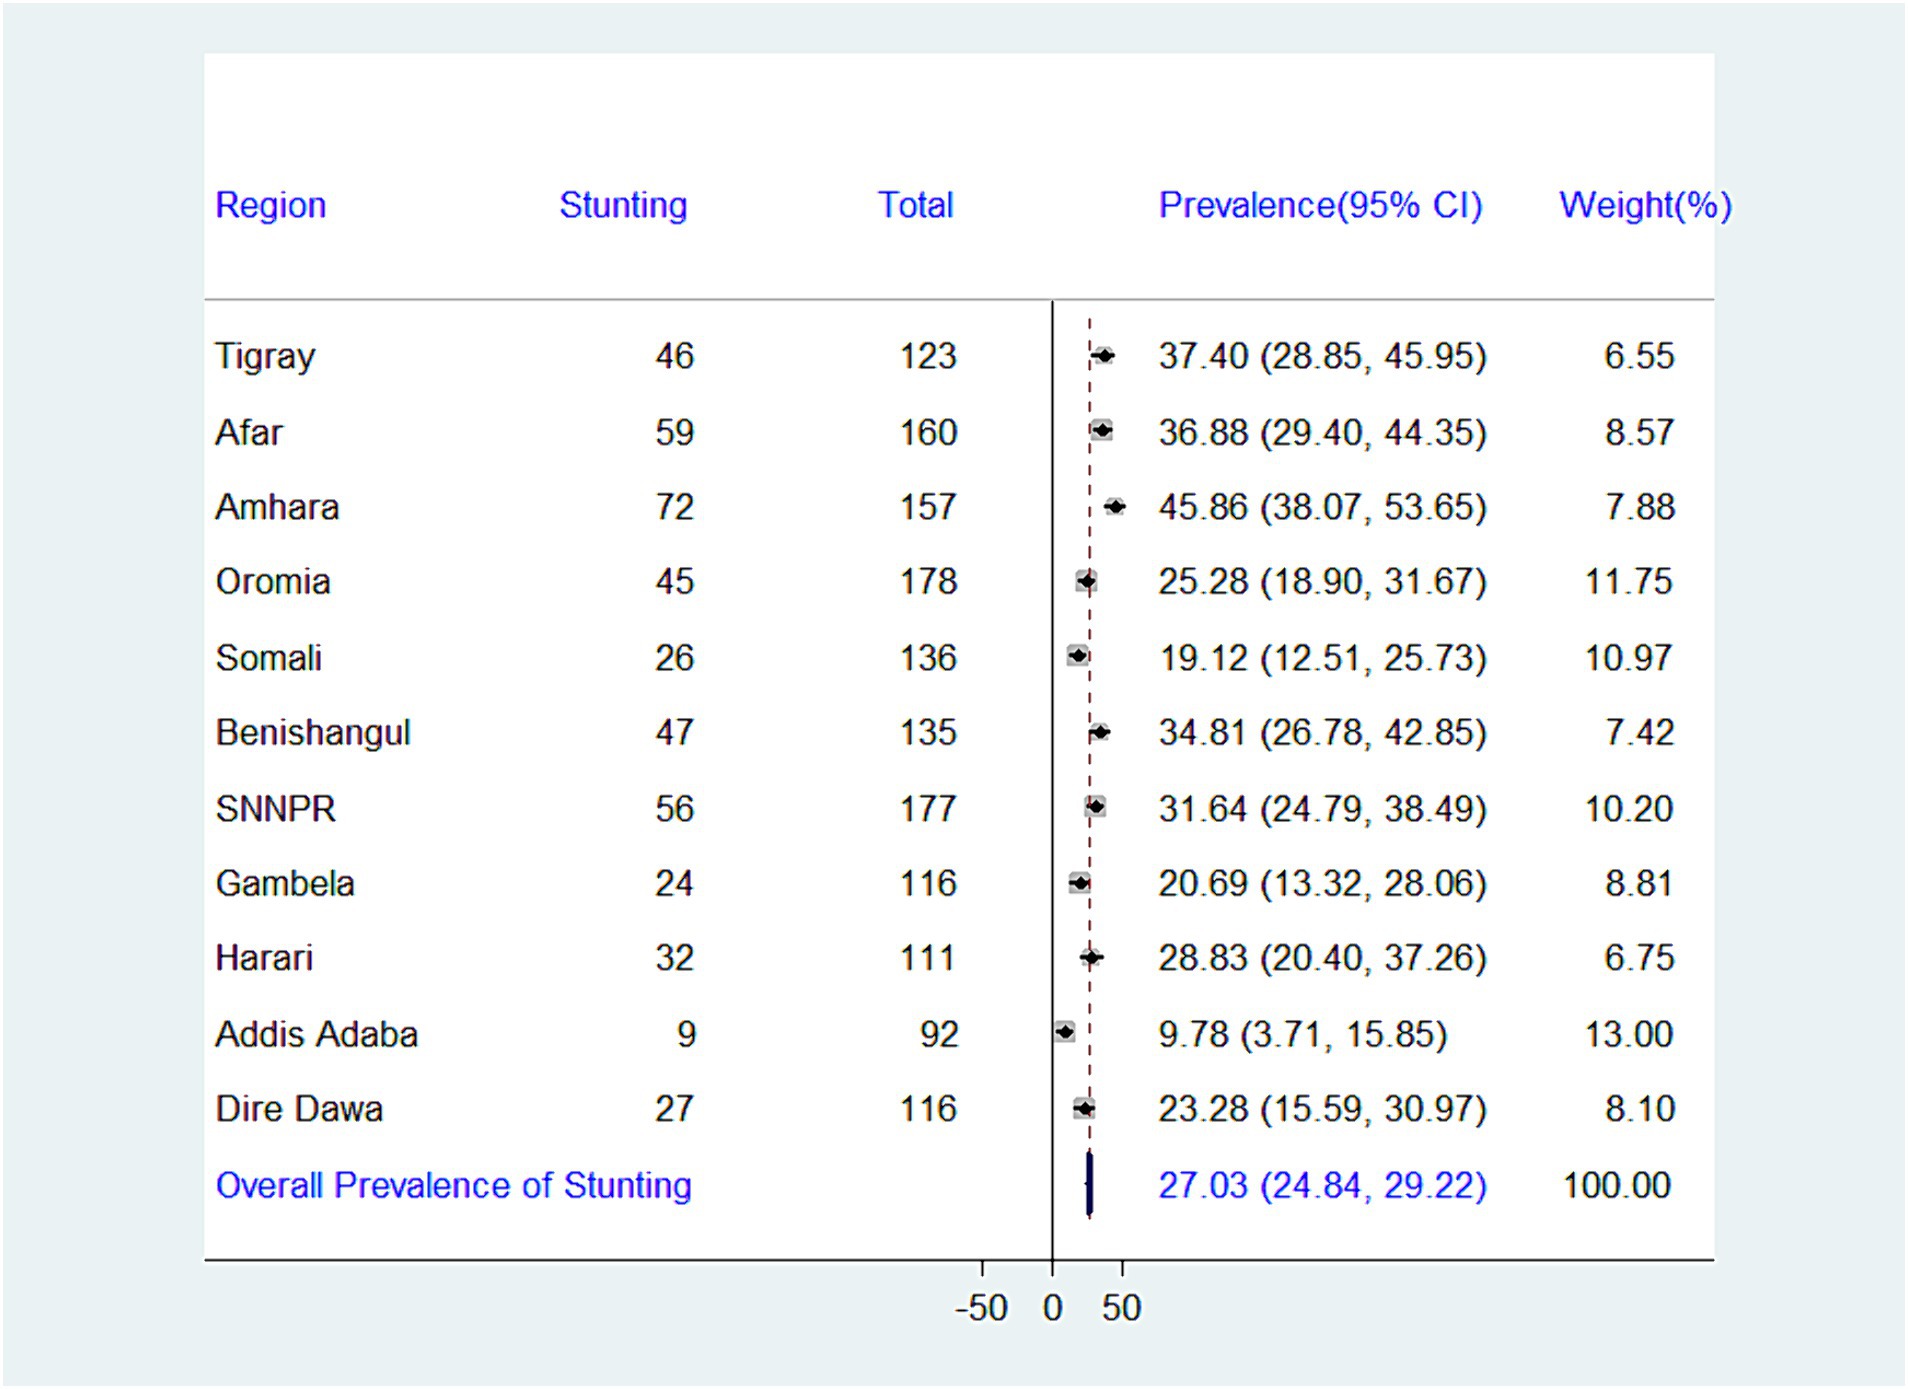Click Addis Adaba weight 13.00
1908x1389 pixels.
tap(1629, 1033)
